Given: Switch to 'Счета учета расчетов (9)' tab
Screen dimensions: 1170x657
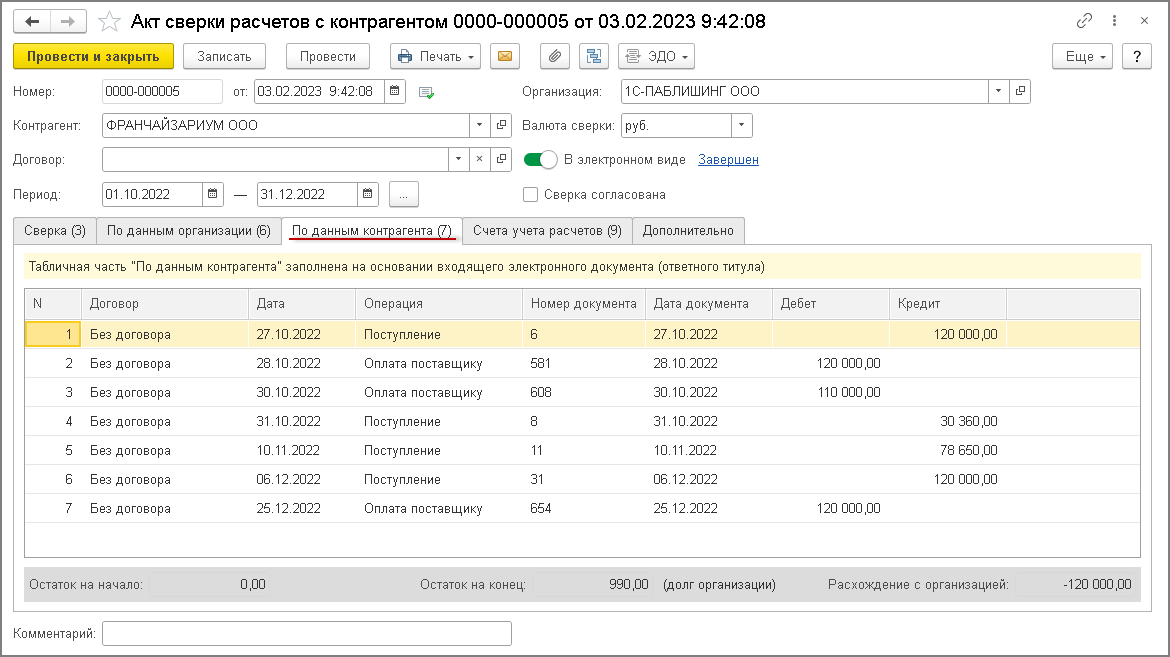Looking at the screenshot, I should coord(547,231).
